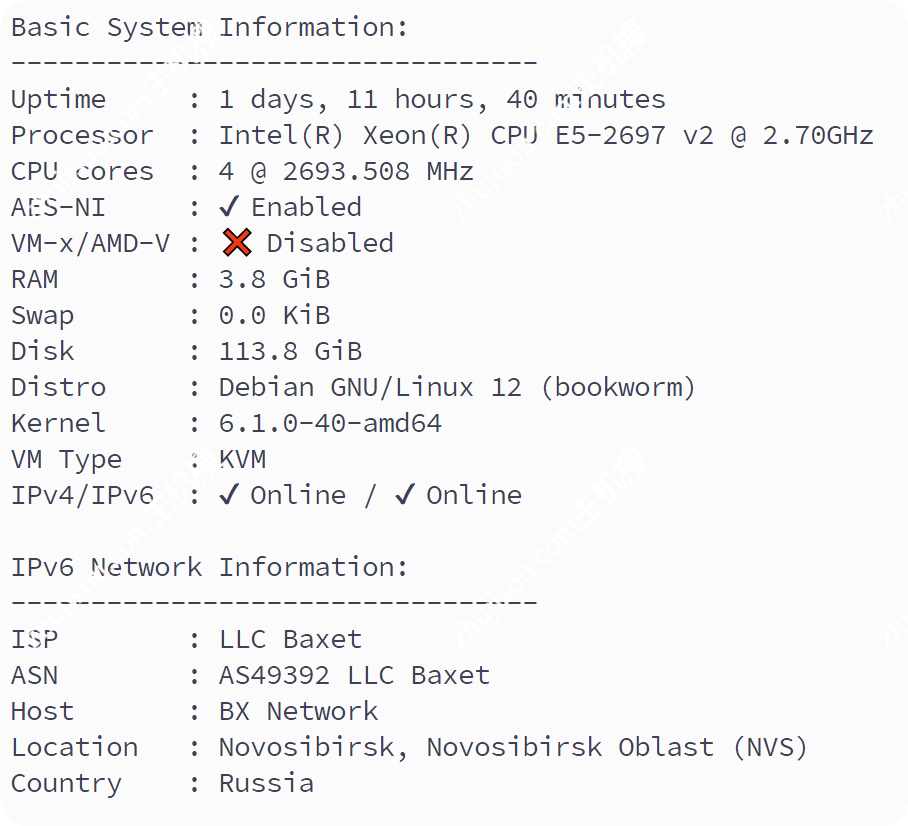Click the Basic System Information heading
The width and height of the screenshot is (908, 826).
[210, 28]
